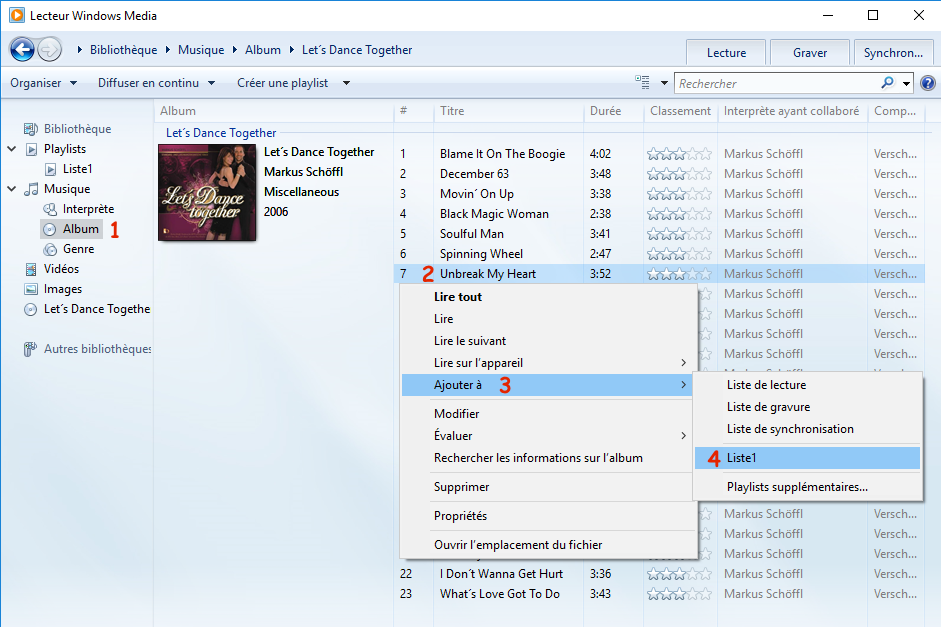Select track Black Magic Woman
This screenshot has height=627, width=941.
coord(494,214)
